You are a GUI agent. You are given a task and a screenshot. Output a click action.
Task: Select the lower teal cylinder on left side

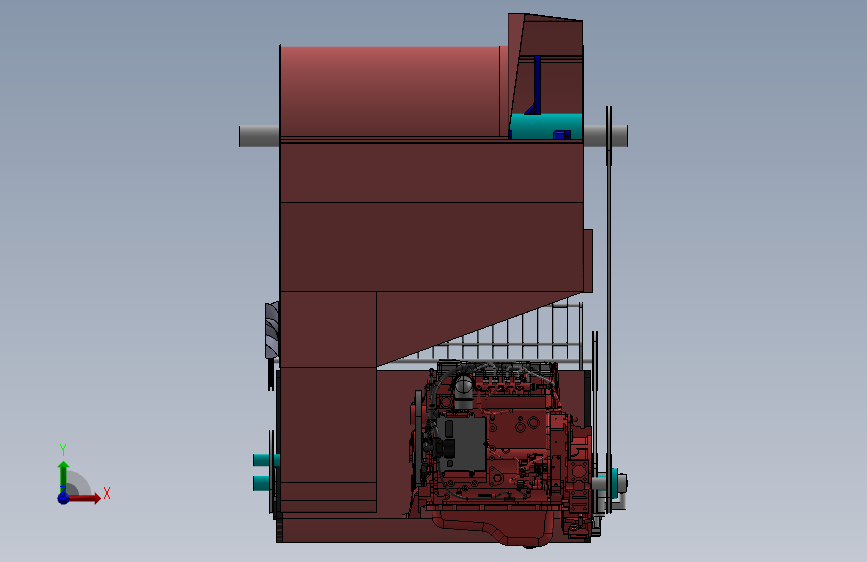coord(263,483)
